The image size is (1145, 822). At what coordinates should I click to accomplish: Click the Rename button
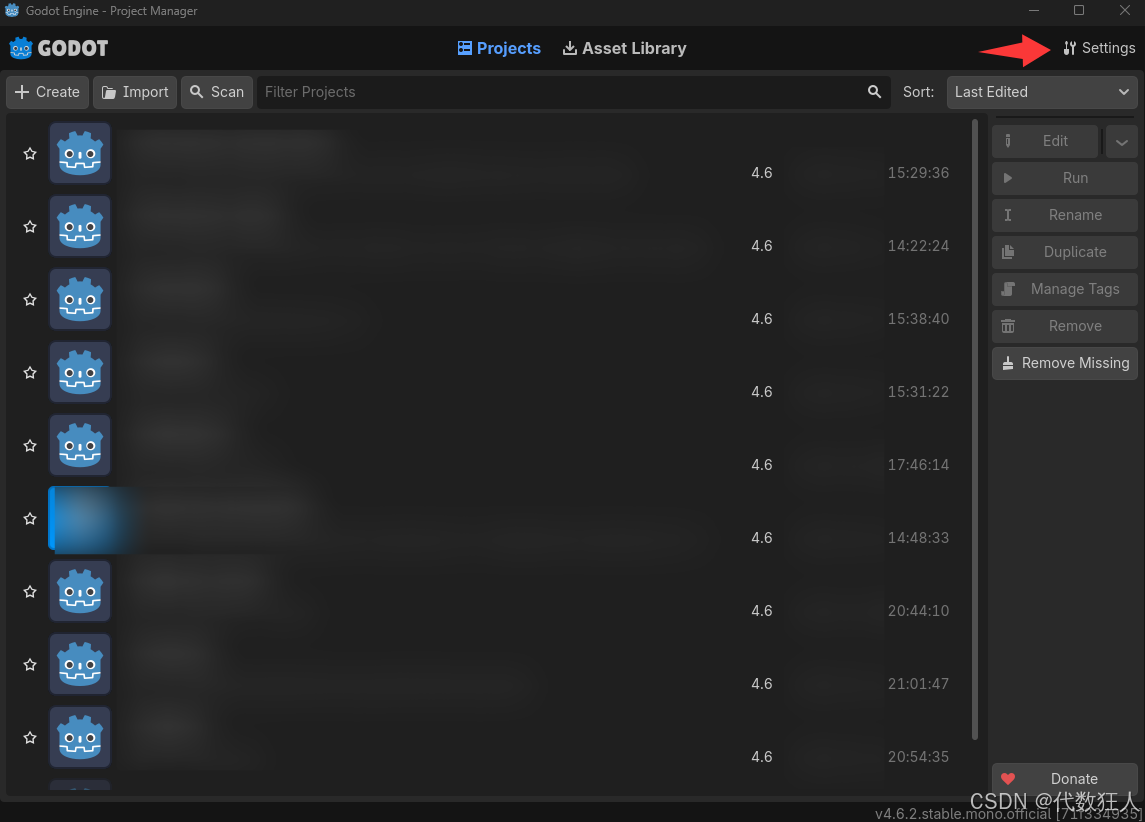[x=1065, y=215]
